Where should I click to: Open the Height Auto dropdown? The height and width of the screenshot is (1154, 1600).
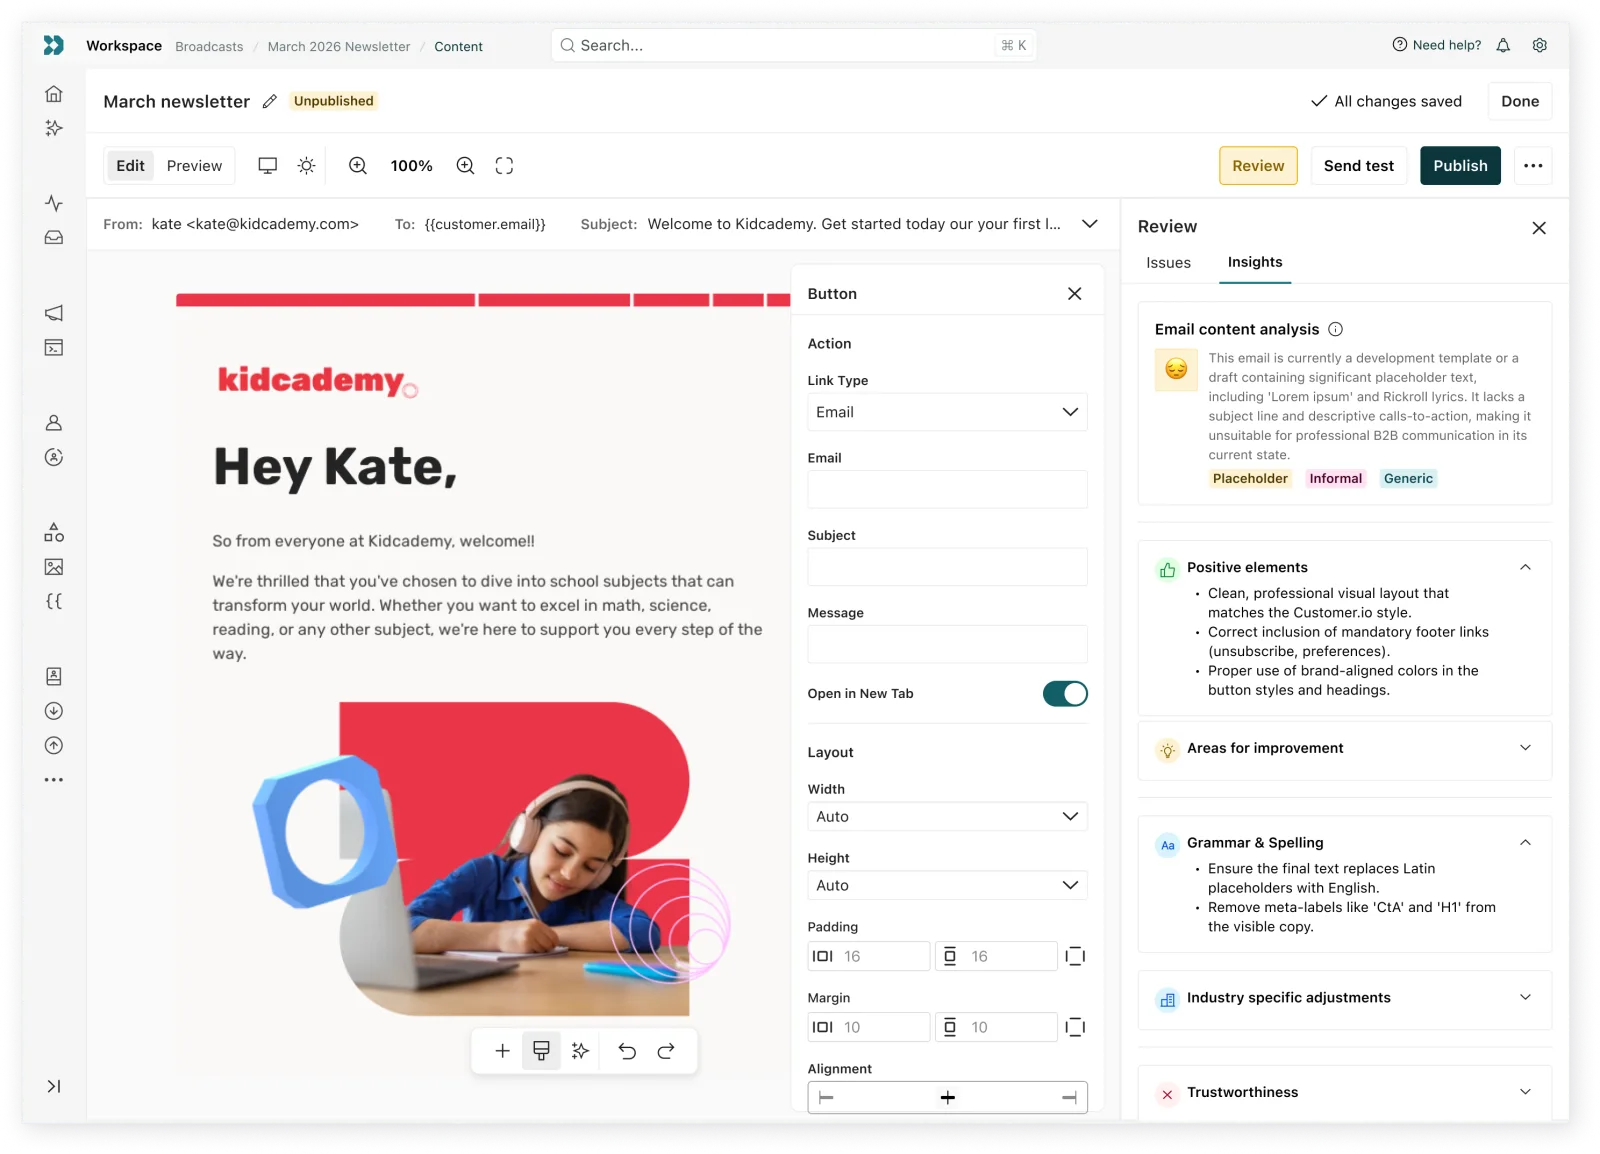tap(947, 886)
